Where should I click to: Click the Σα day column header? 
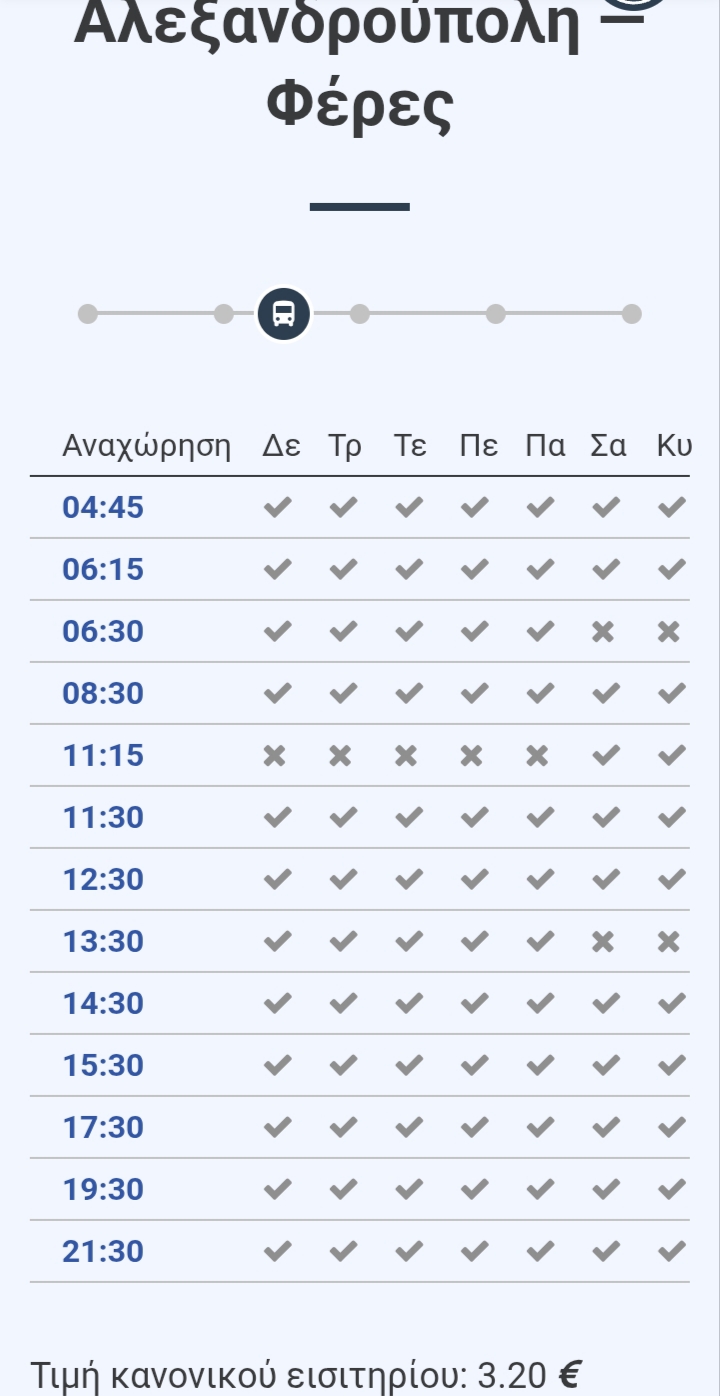tap(608, 446)
